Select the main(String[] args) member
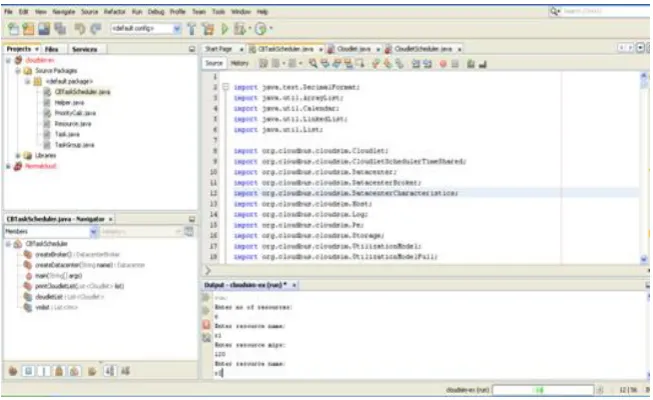653x400 pixels. click(58, 276)
